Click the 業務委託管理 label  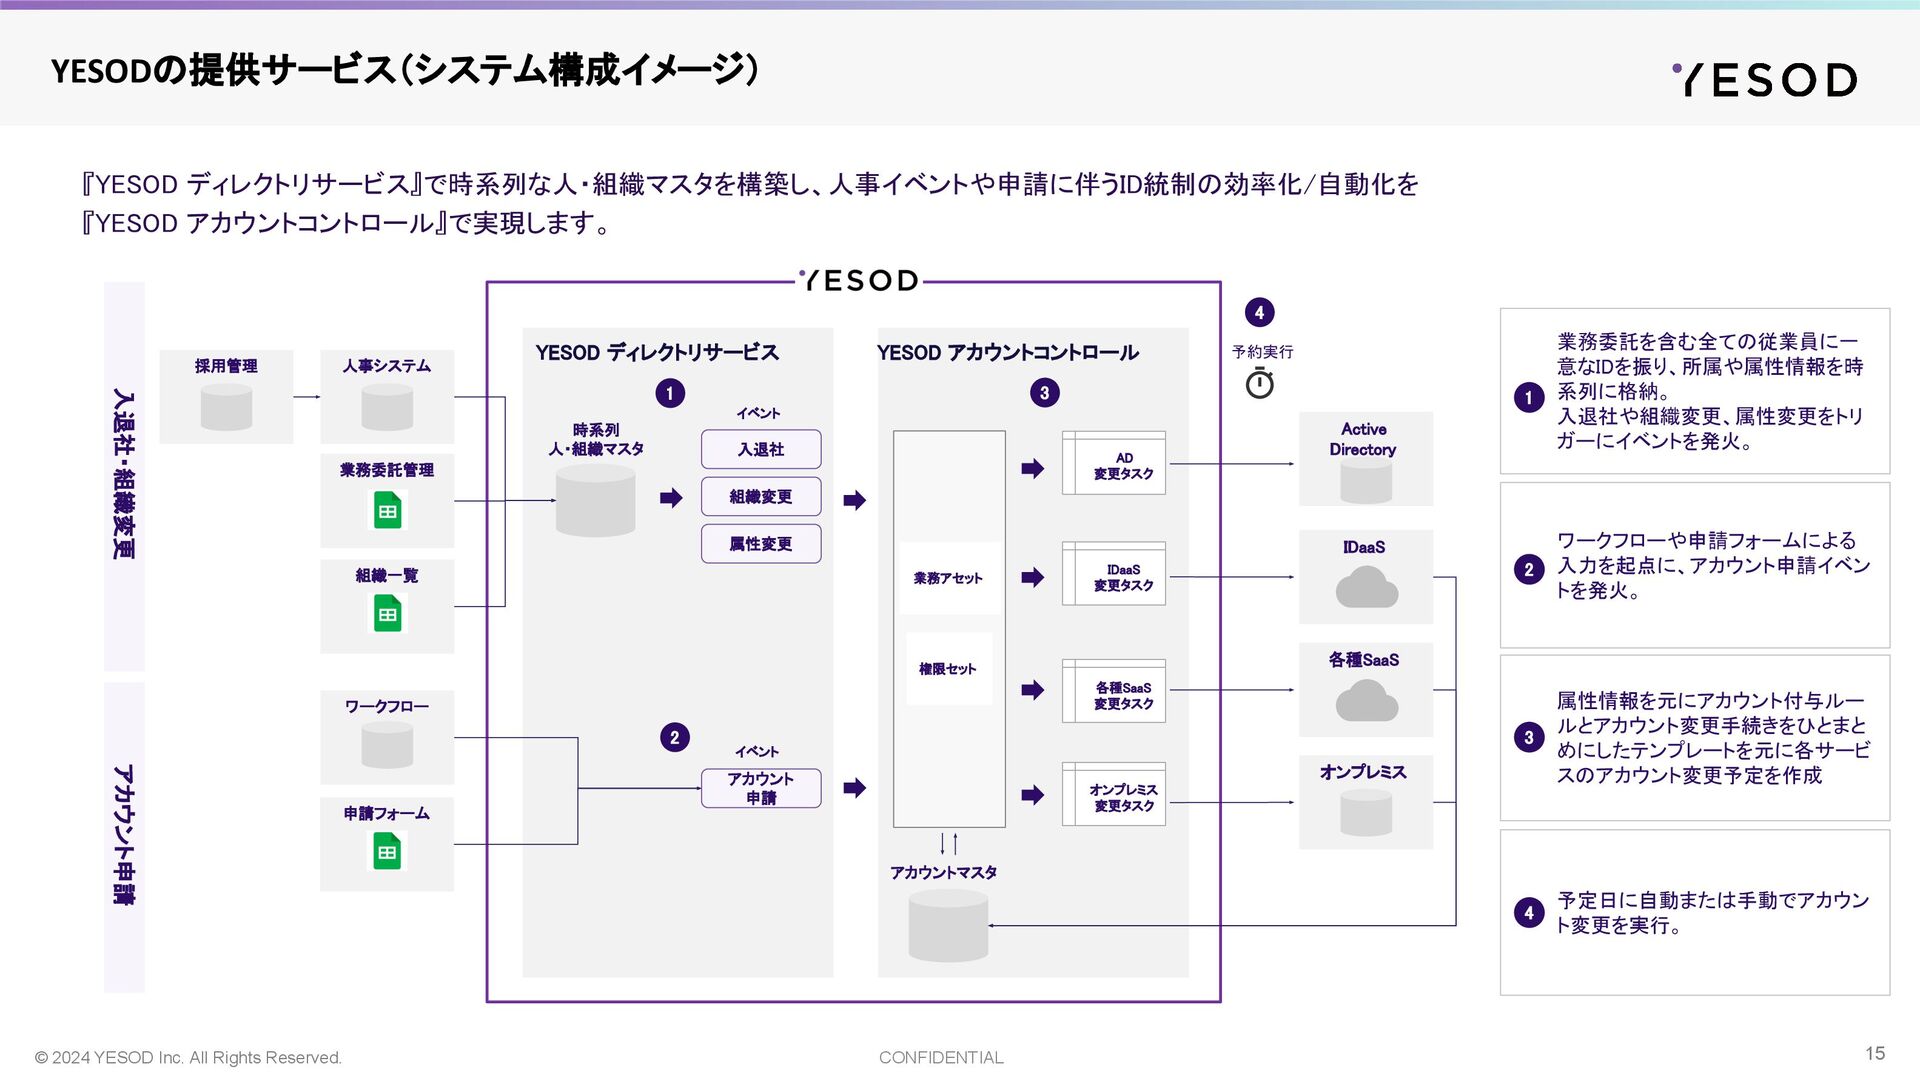click(387, 470)
